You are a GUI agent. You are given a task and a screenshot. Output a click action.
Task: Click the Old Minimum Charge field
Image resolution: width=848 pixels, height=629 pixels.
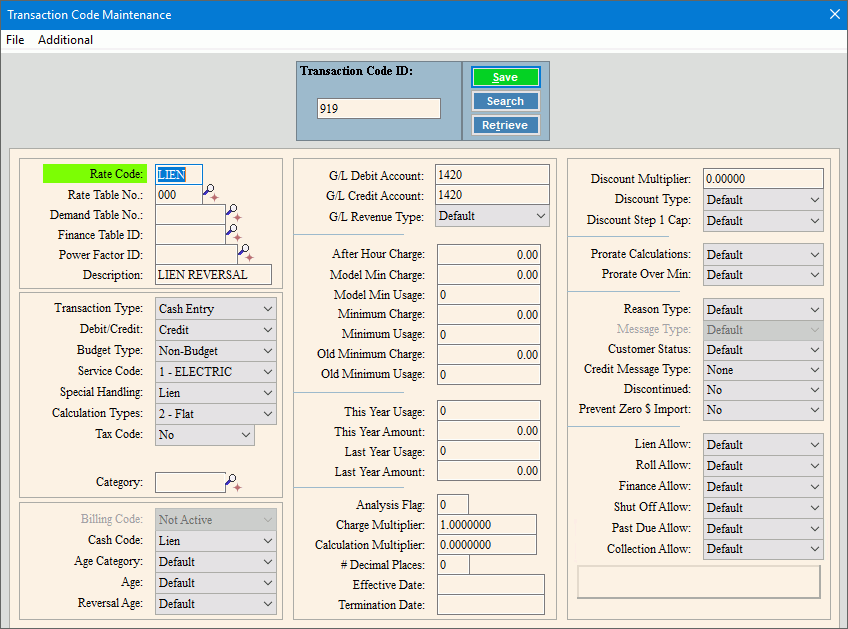pyautogui.click(x=489, y=355)
